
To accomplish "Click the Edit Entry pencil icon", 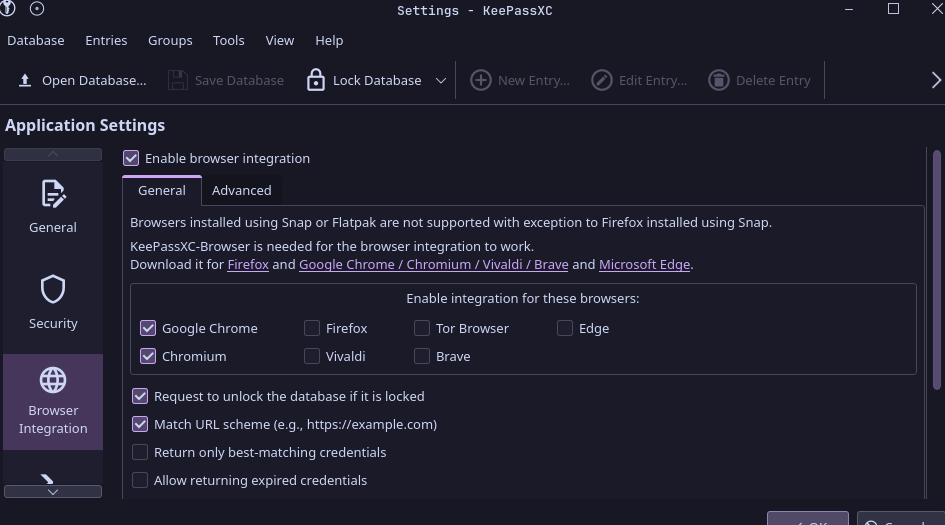I will 601,80.
